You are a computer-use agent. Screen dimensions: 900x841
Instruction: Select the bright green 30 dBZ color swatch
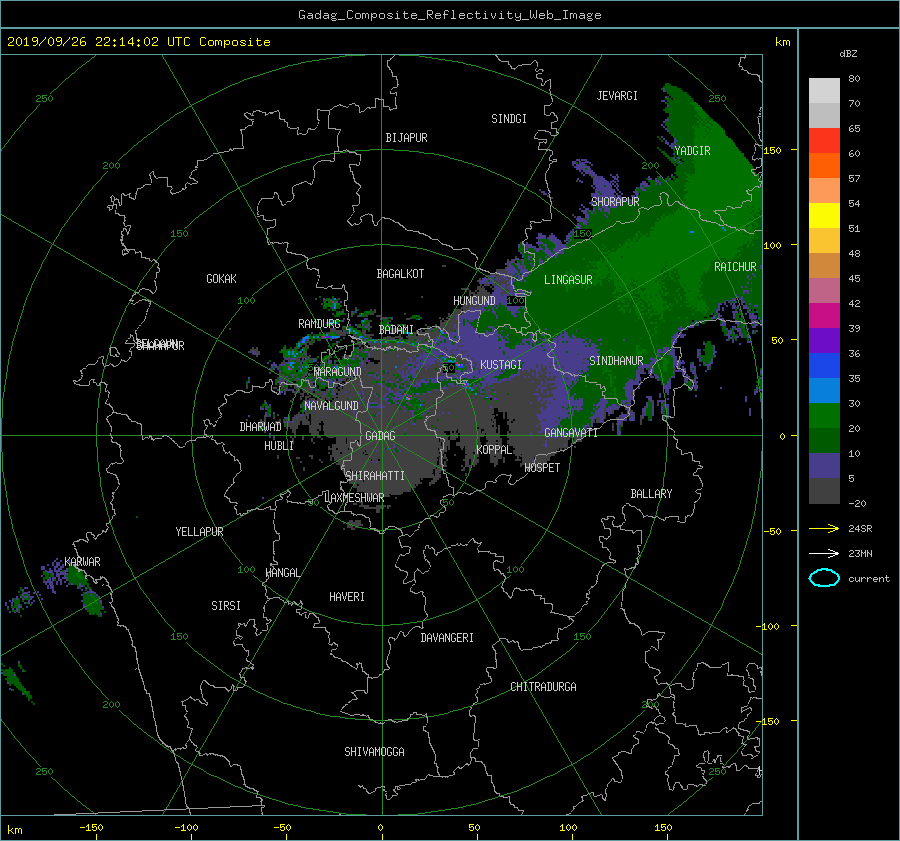pyautogui.click(x=824, y=416)
